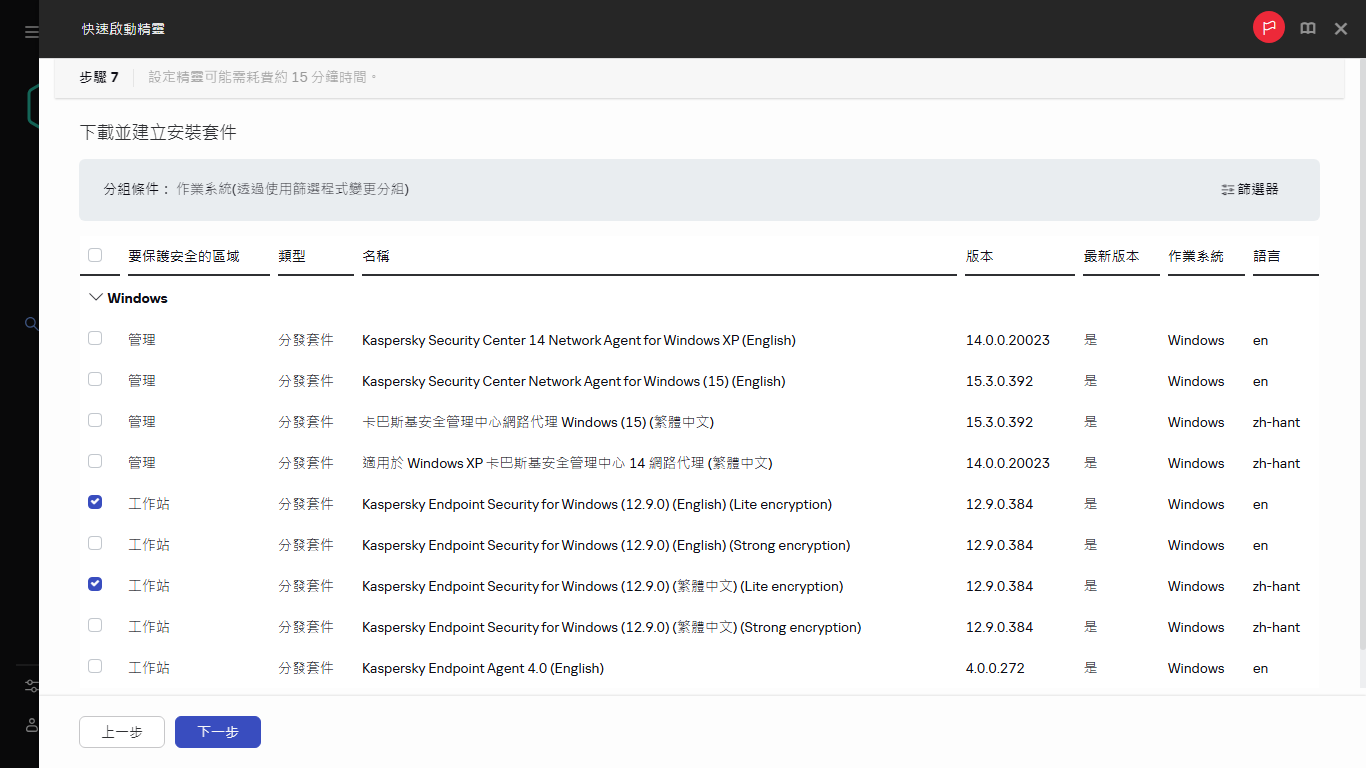Image resolution: width=1366 pixels, height=768 pixels.
Task: Click the 上一步 button
Action: click(122, 732)
